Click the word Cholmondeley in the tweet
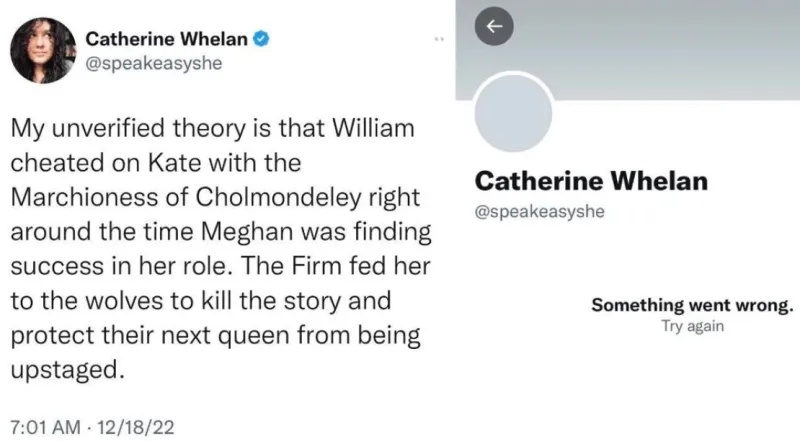This screenshot has height=442, width=800. (278, 197)
